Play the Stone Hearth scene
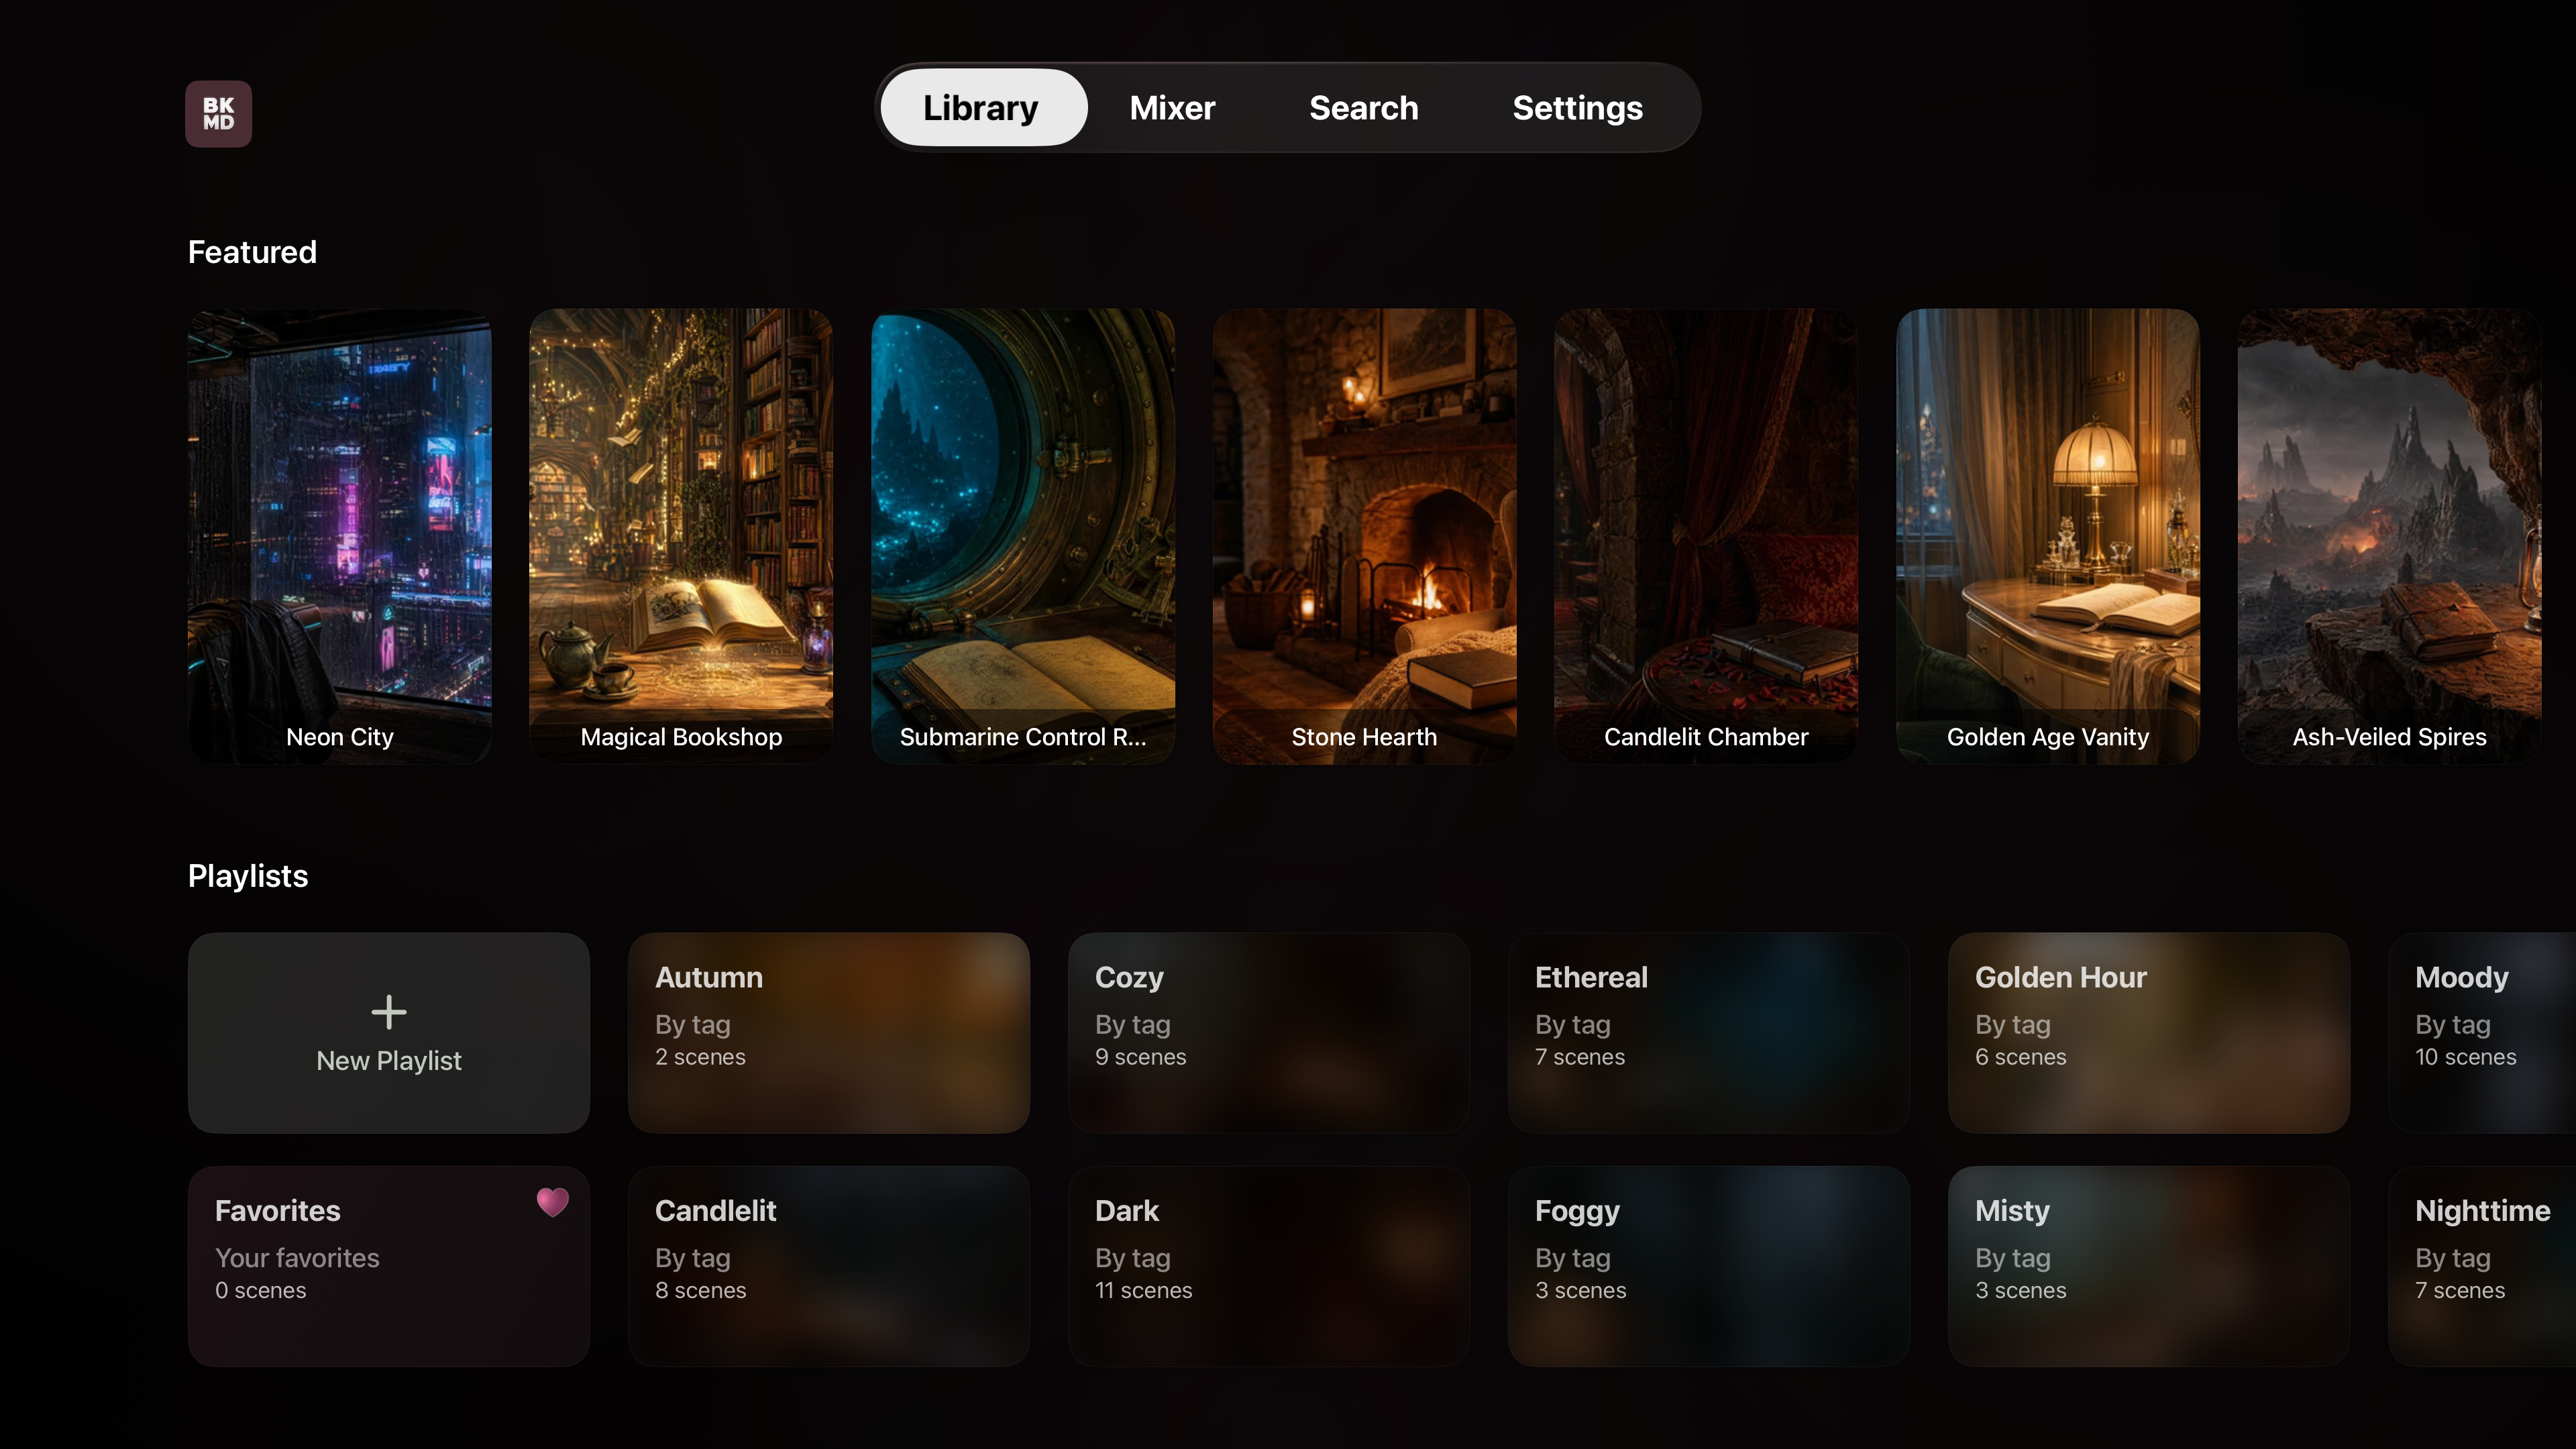 [1364, 537]
